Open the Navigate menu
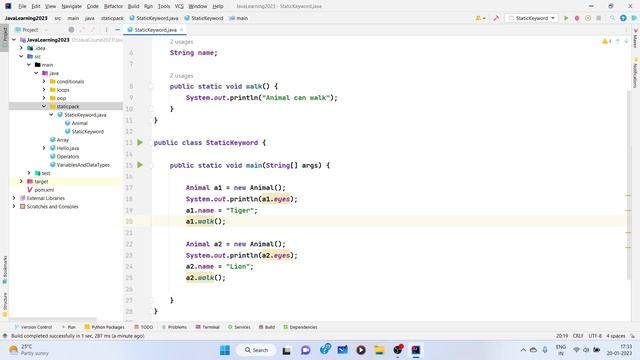Viewport: 640px width, 360px height. [x=71, y=6]
